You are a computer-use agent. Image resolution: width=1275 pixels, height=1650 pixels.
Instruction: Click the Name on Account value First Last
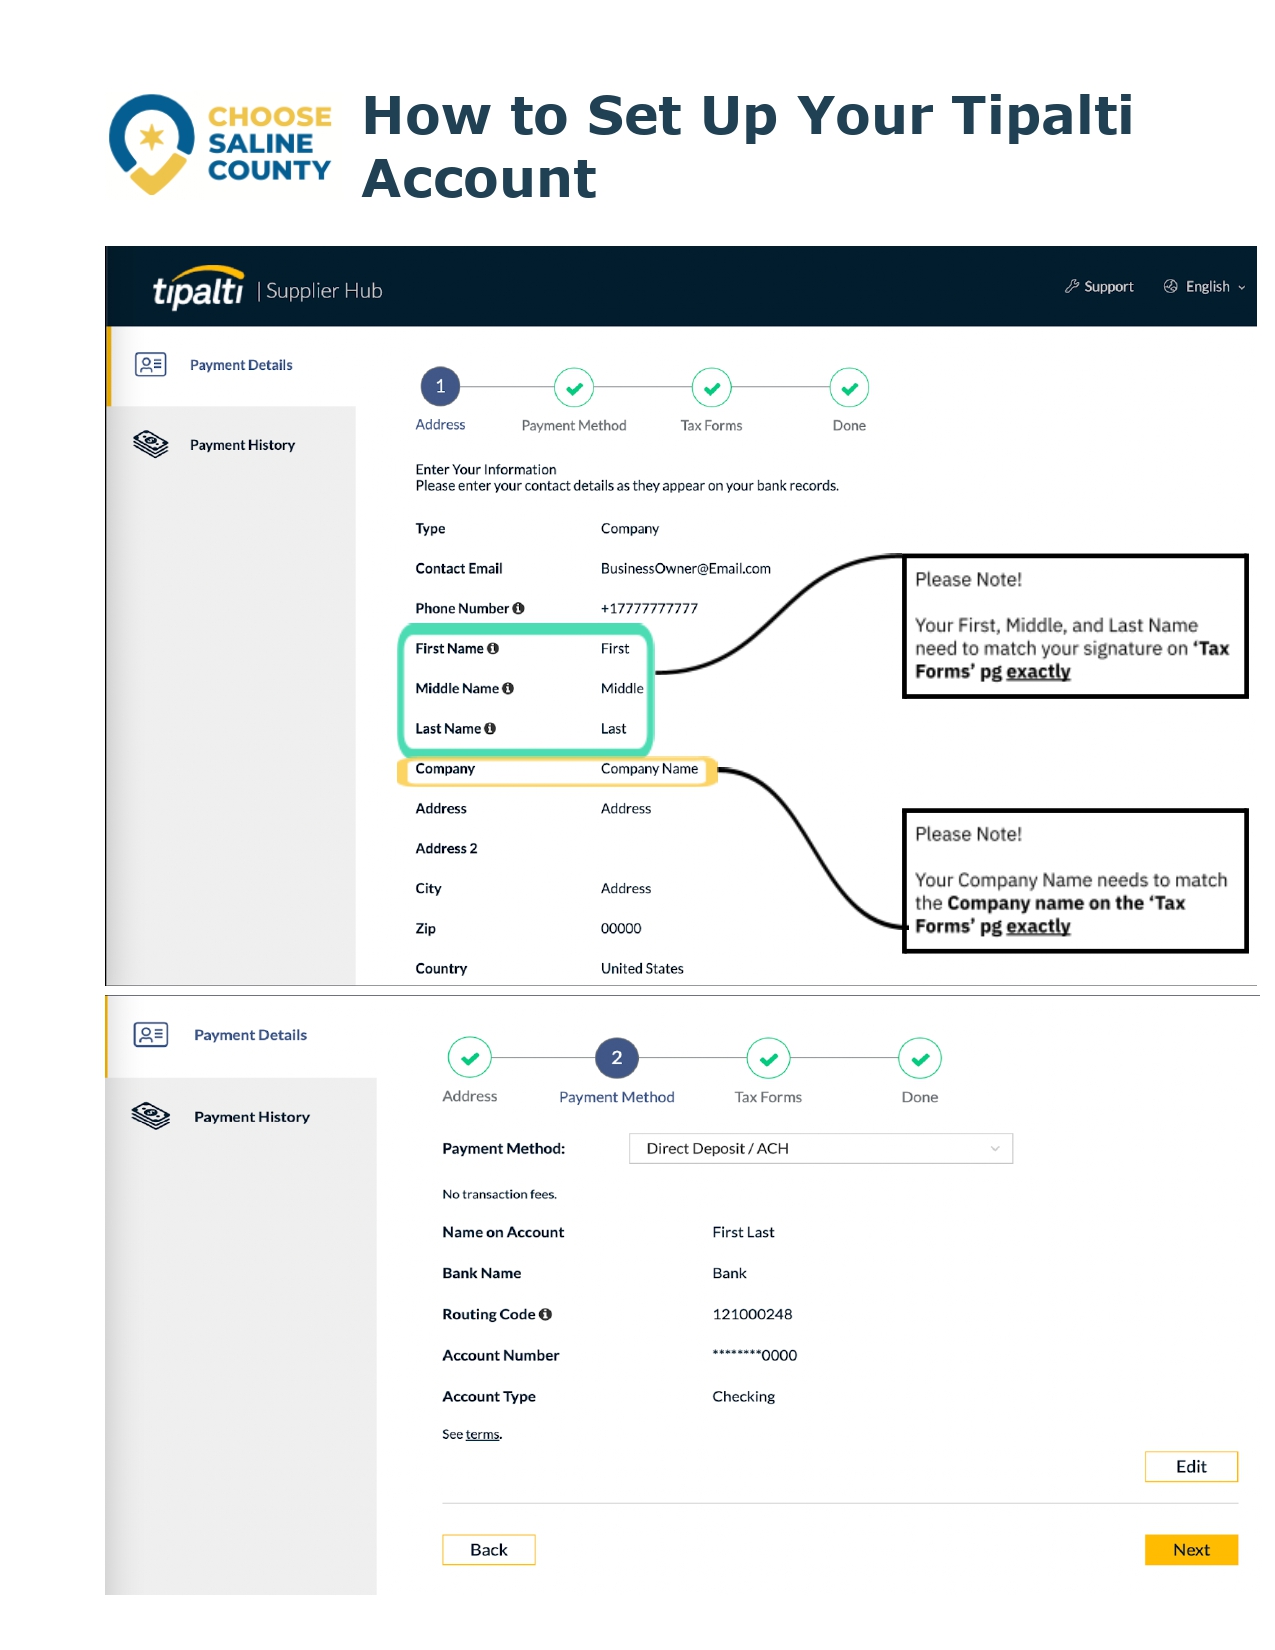[x=743, y=1232]
